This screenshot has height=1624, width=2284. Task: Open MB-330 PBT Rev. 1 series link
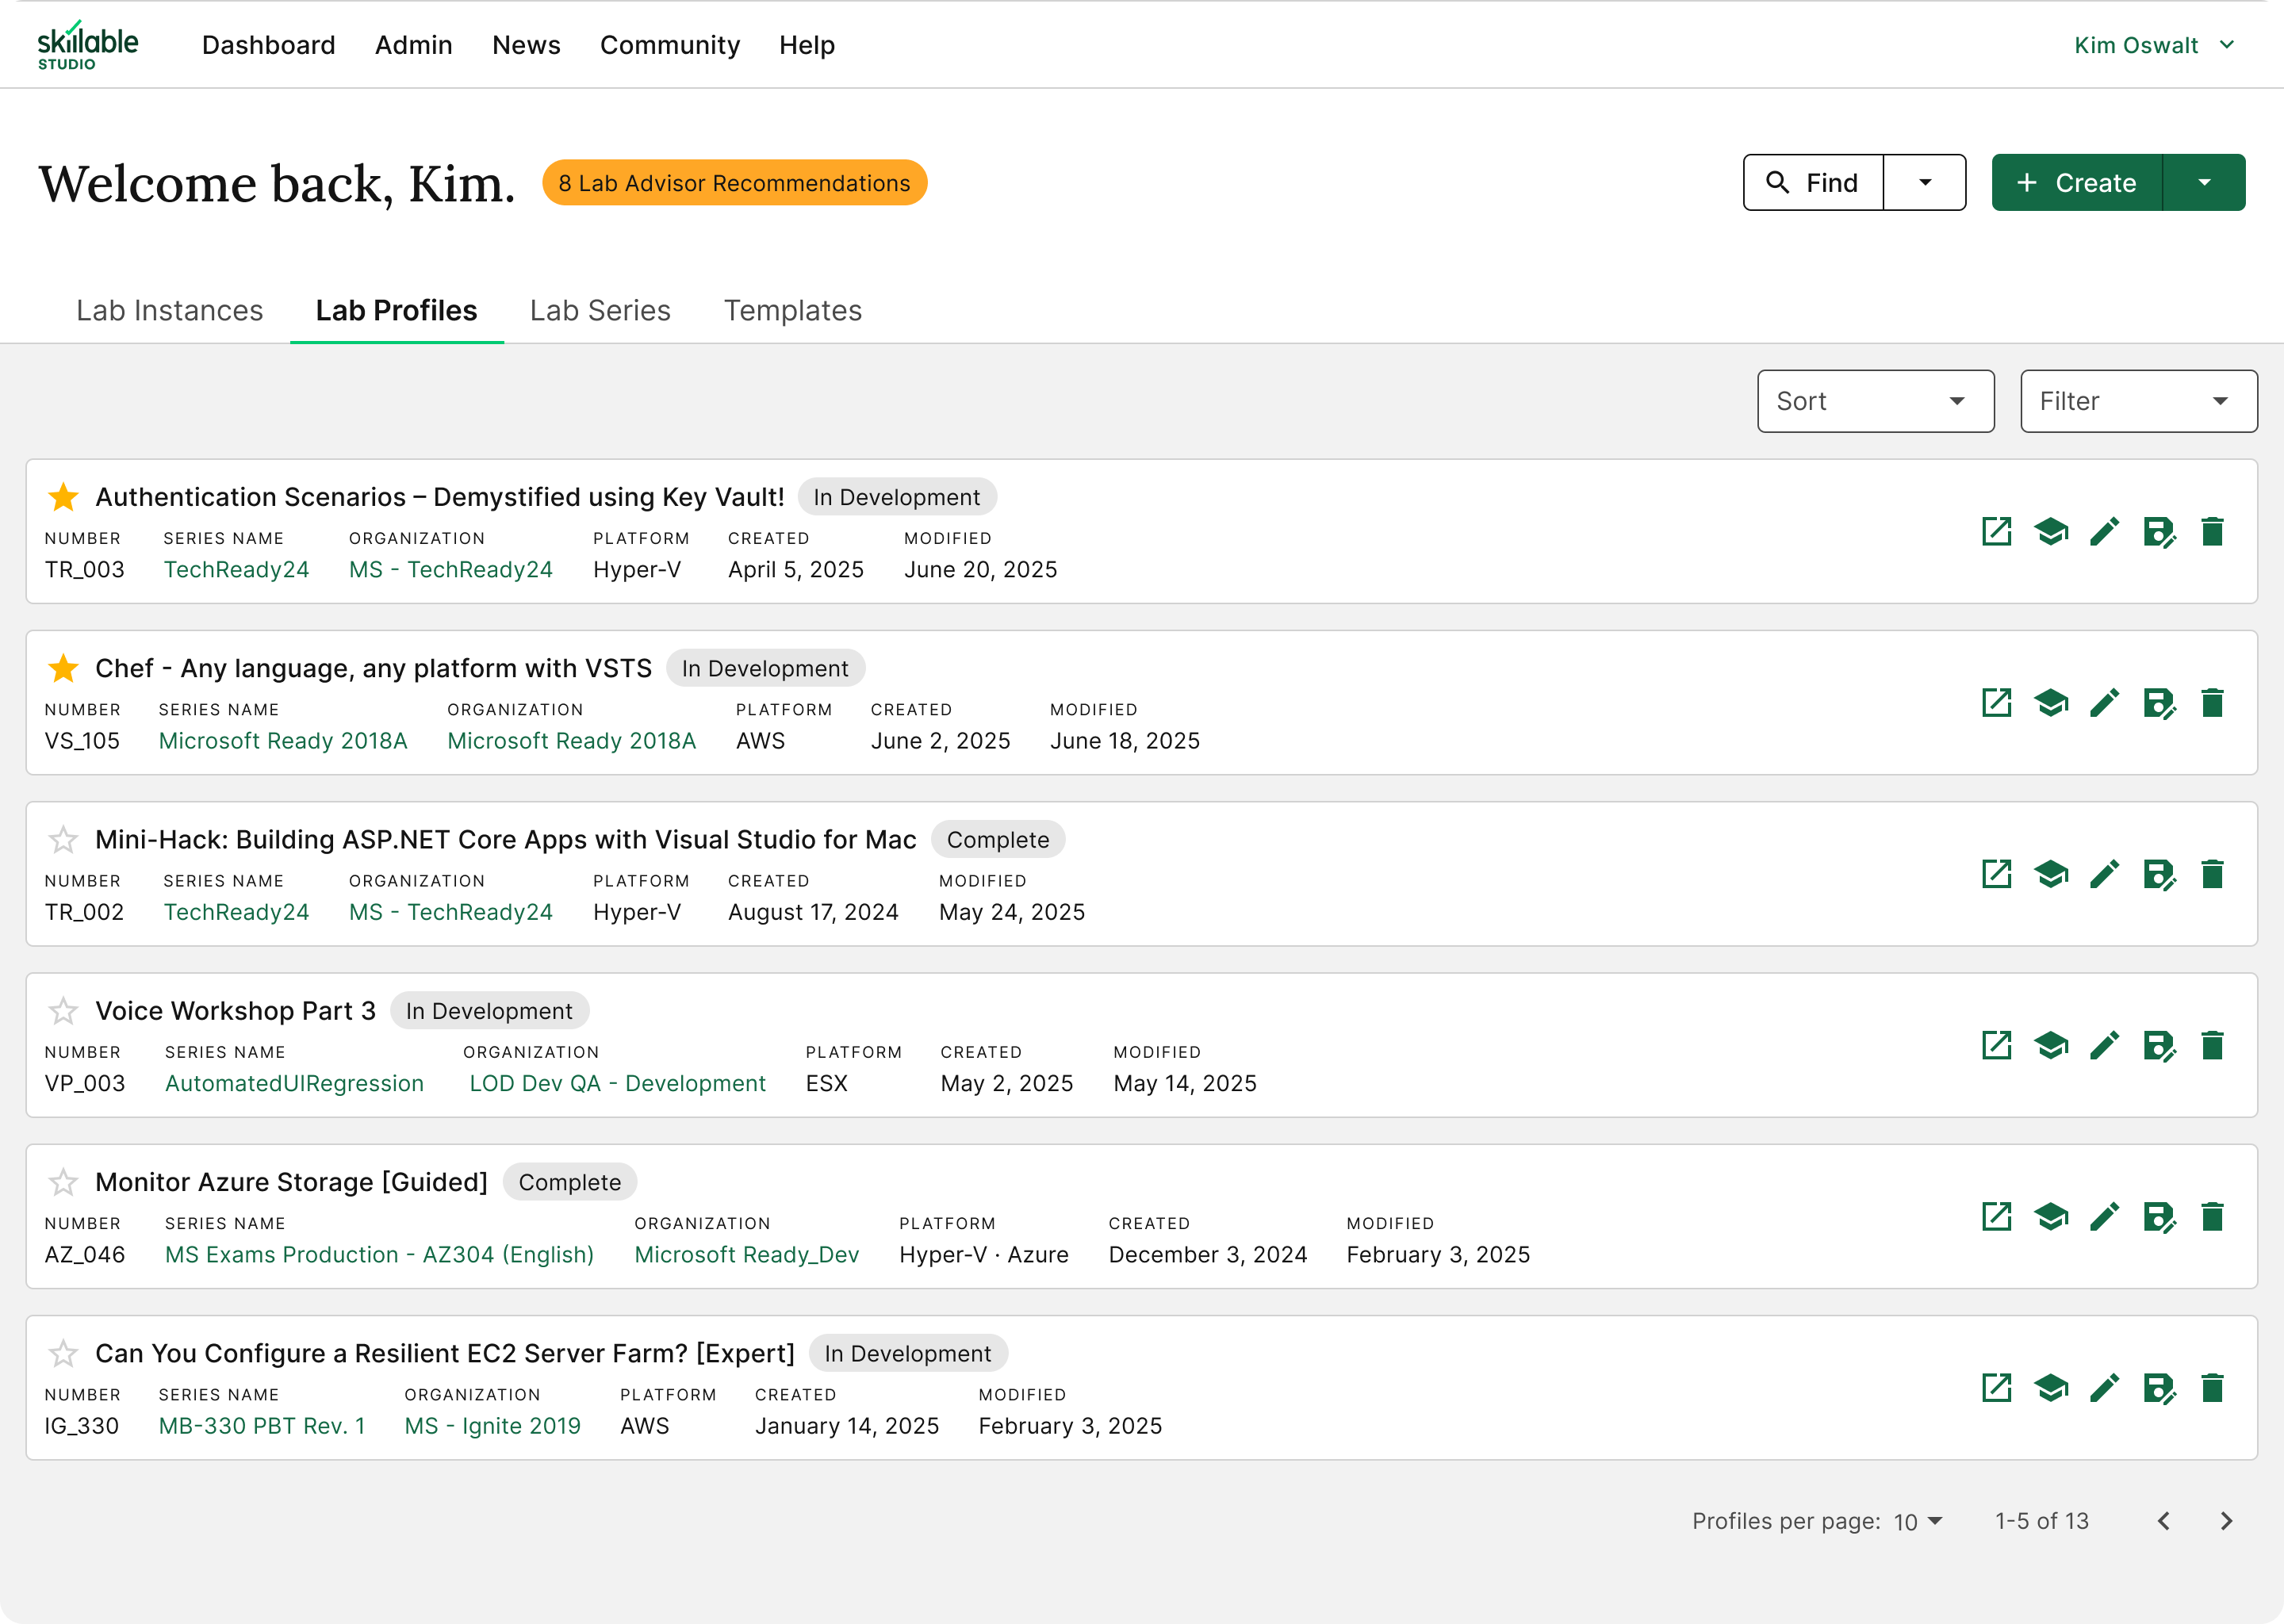click(x=261, y=1425)
